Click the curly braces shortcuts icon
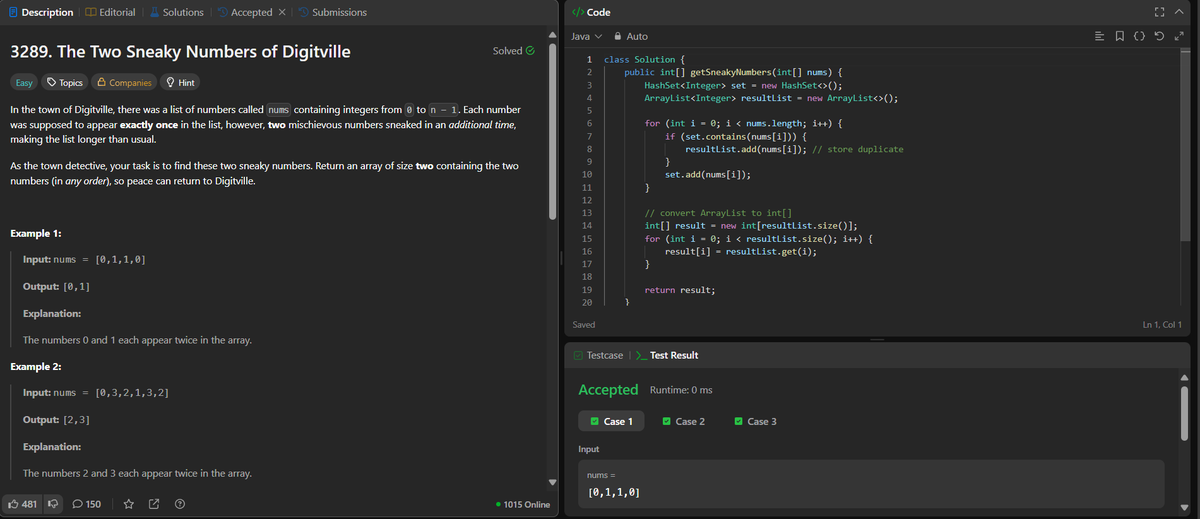Viewport: 1200px width, 519px height. click(1139, 36)
